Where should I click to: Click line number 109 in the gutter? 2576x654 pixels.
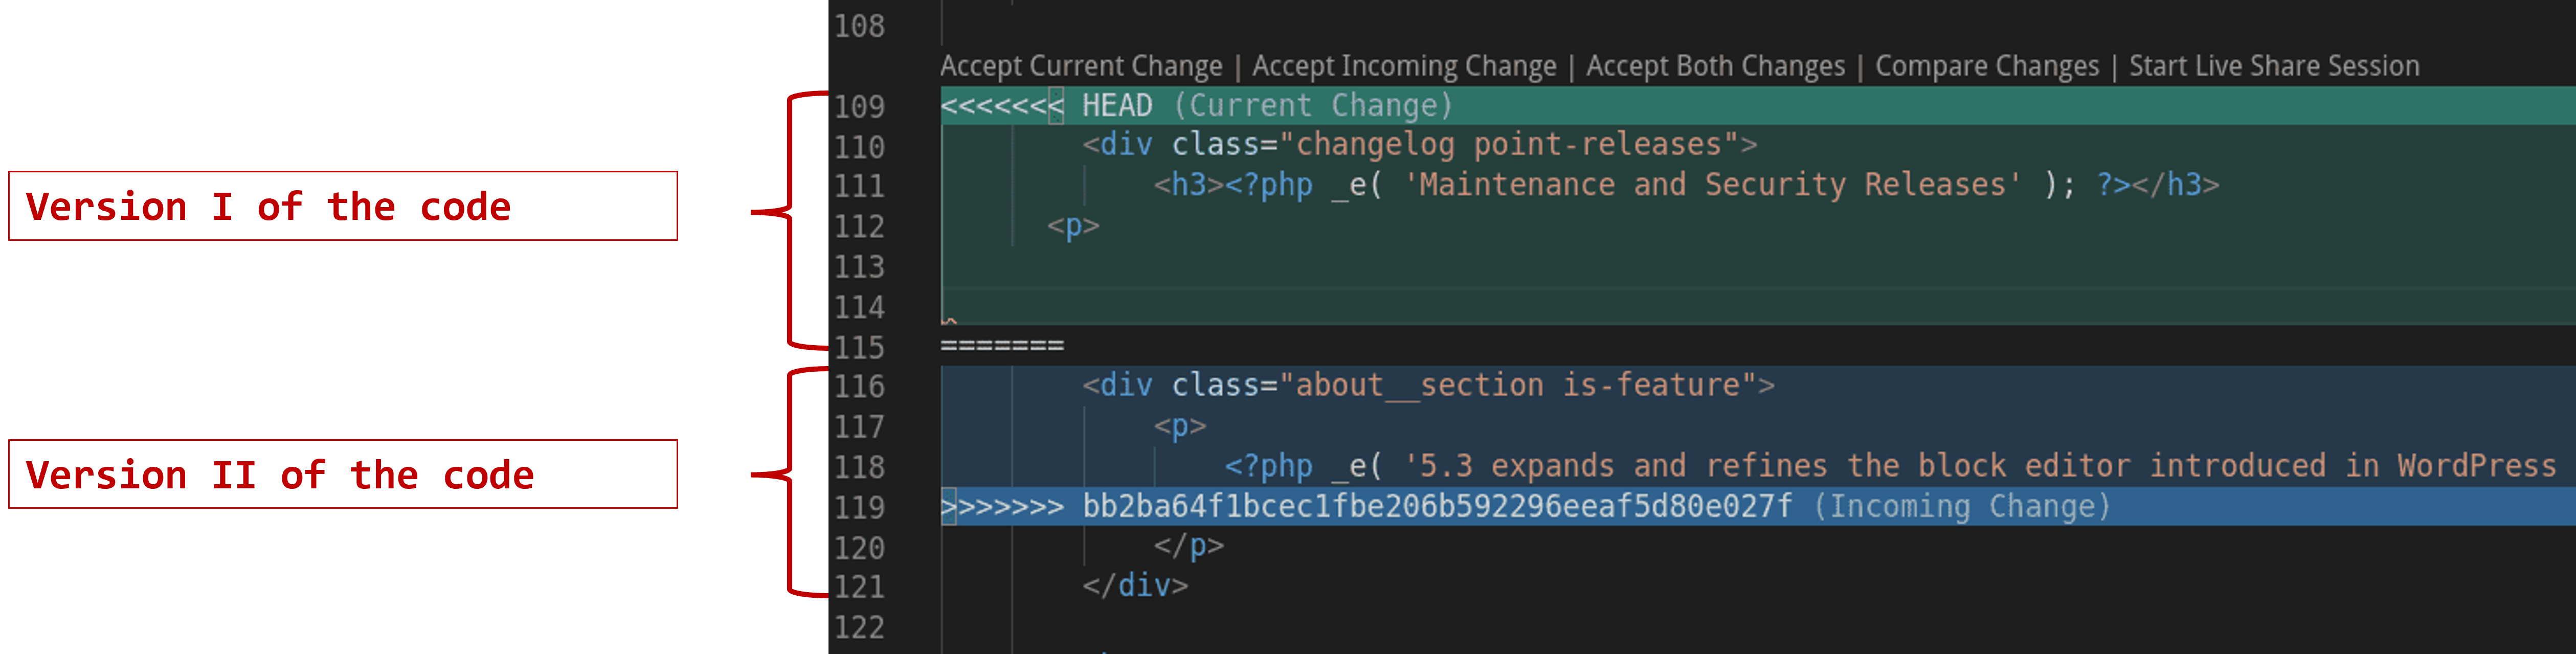point(859,106)
